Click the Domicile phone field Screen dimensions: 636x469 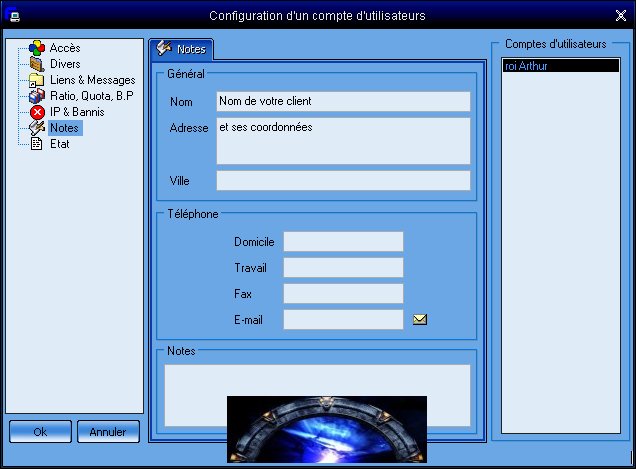[343, 242]
